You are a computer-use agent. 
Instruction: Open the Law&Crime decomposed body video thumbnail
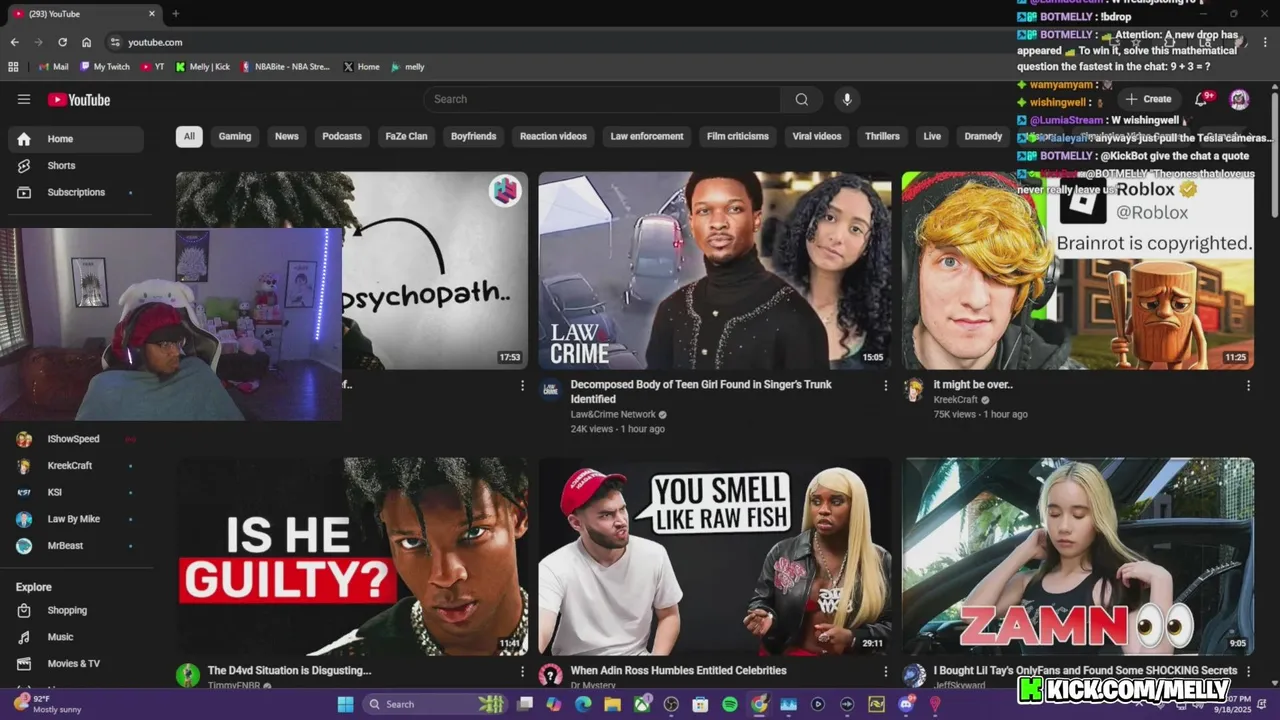coord(714,270)
